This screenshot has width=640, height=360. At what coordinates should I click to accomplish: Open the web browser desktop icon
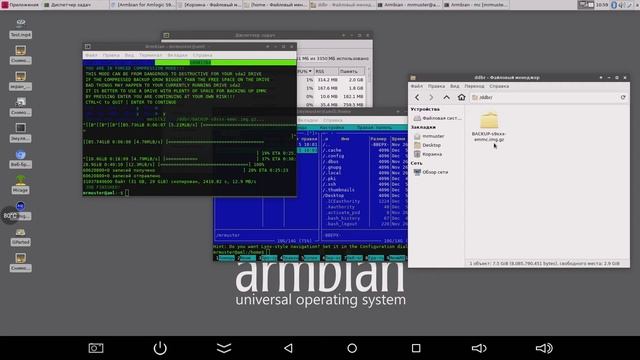[x=20, y=159]
